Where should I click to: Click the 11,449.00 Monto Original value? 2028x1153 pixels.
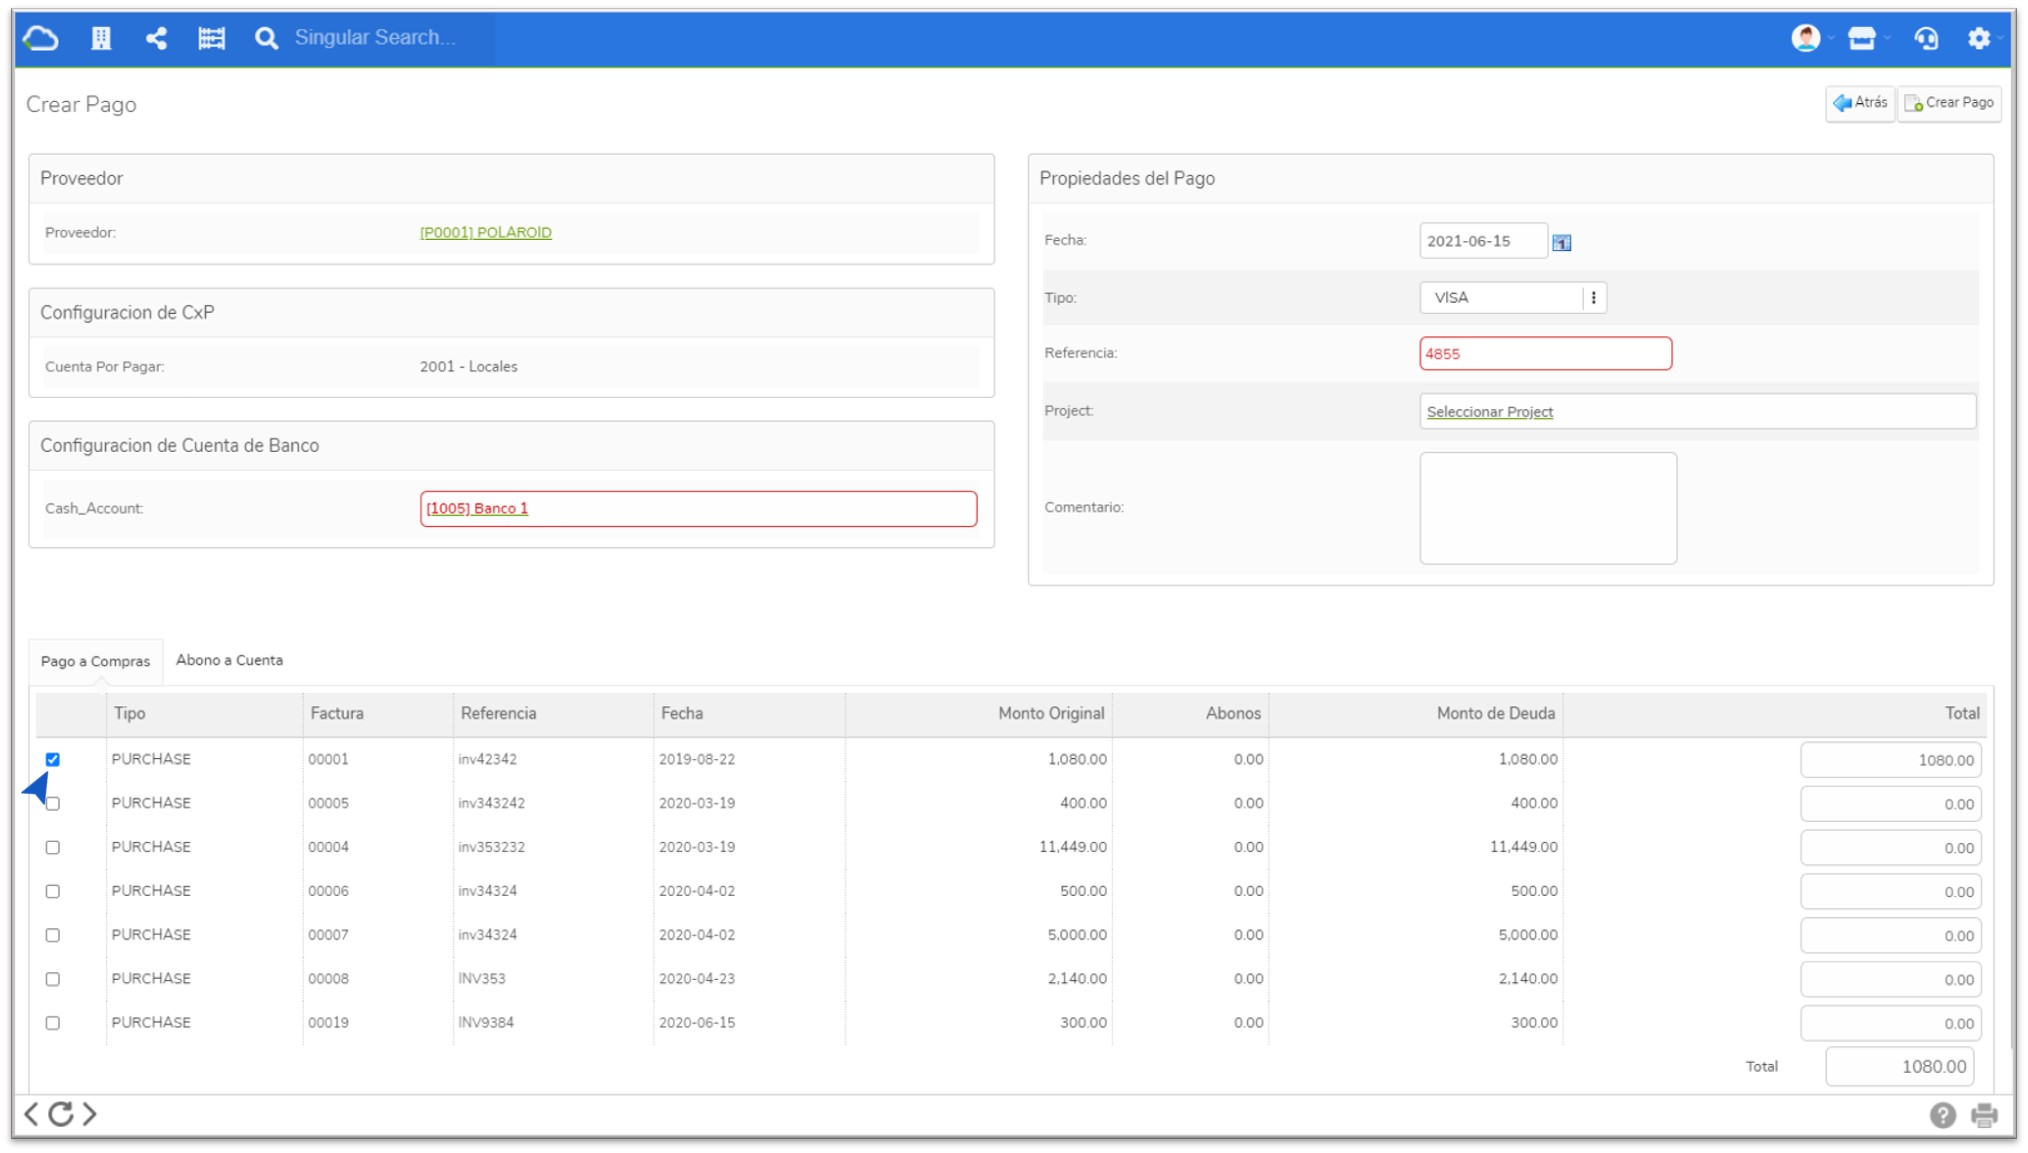(1073, 848)
